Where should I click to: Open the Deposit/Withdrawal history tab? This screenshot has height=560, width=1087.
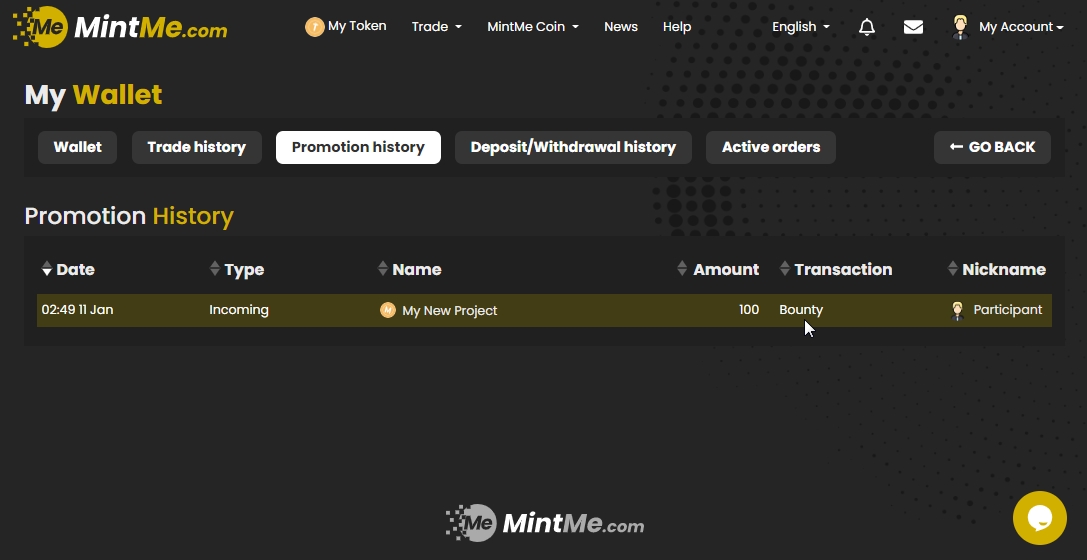click(573, 147)
